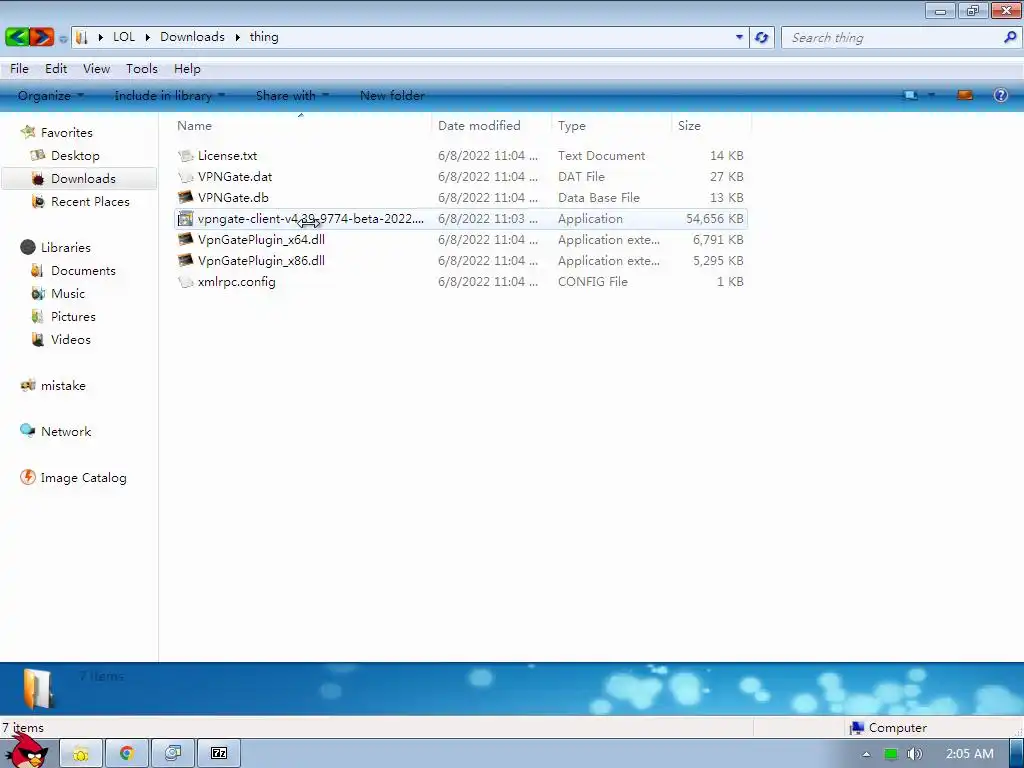Click the 2:05 AM taskbar clock

[969, 754]
